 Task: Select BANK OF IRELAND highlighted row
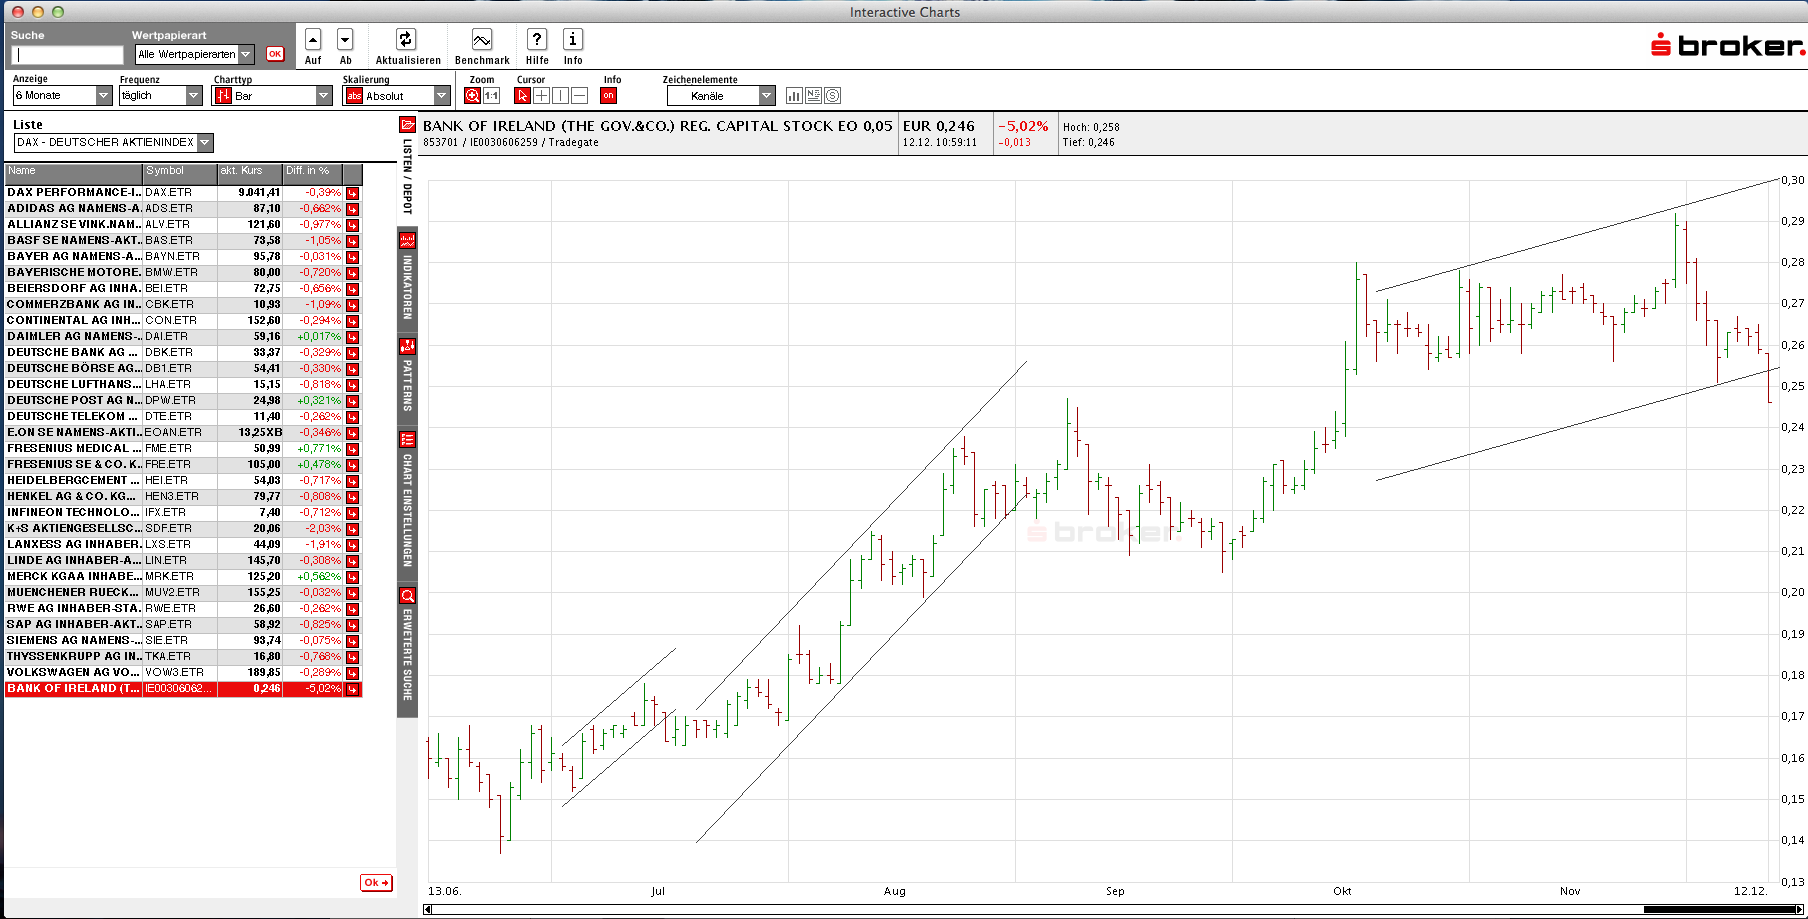[x=183, y=689]
